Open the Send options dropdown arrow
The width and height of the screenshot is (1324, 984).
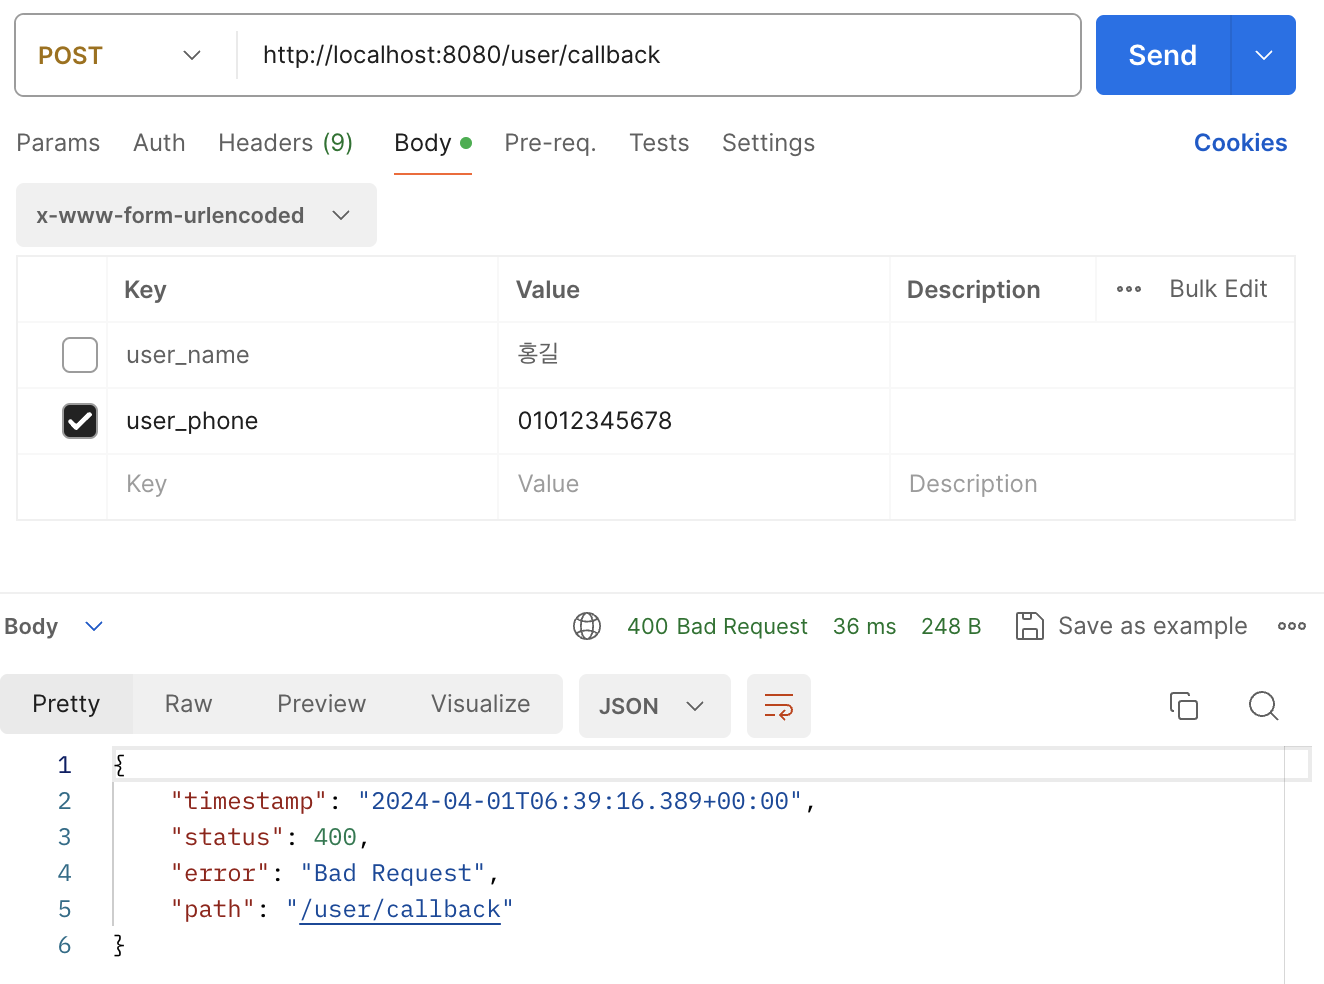[1264, 55]
